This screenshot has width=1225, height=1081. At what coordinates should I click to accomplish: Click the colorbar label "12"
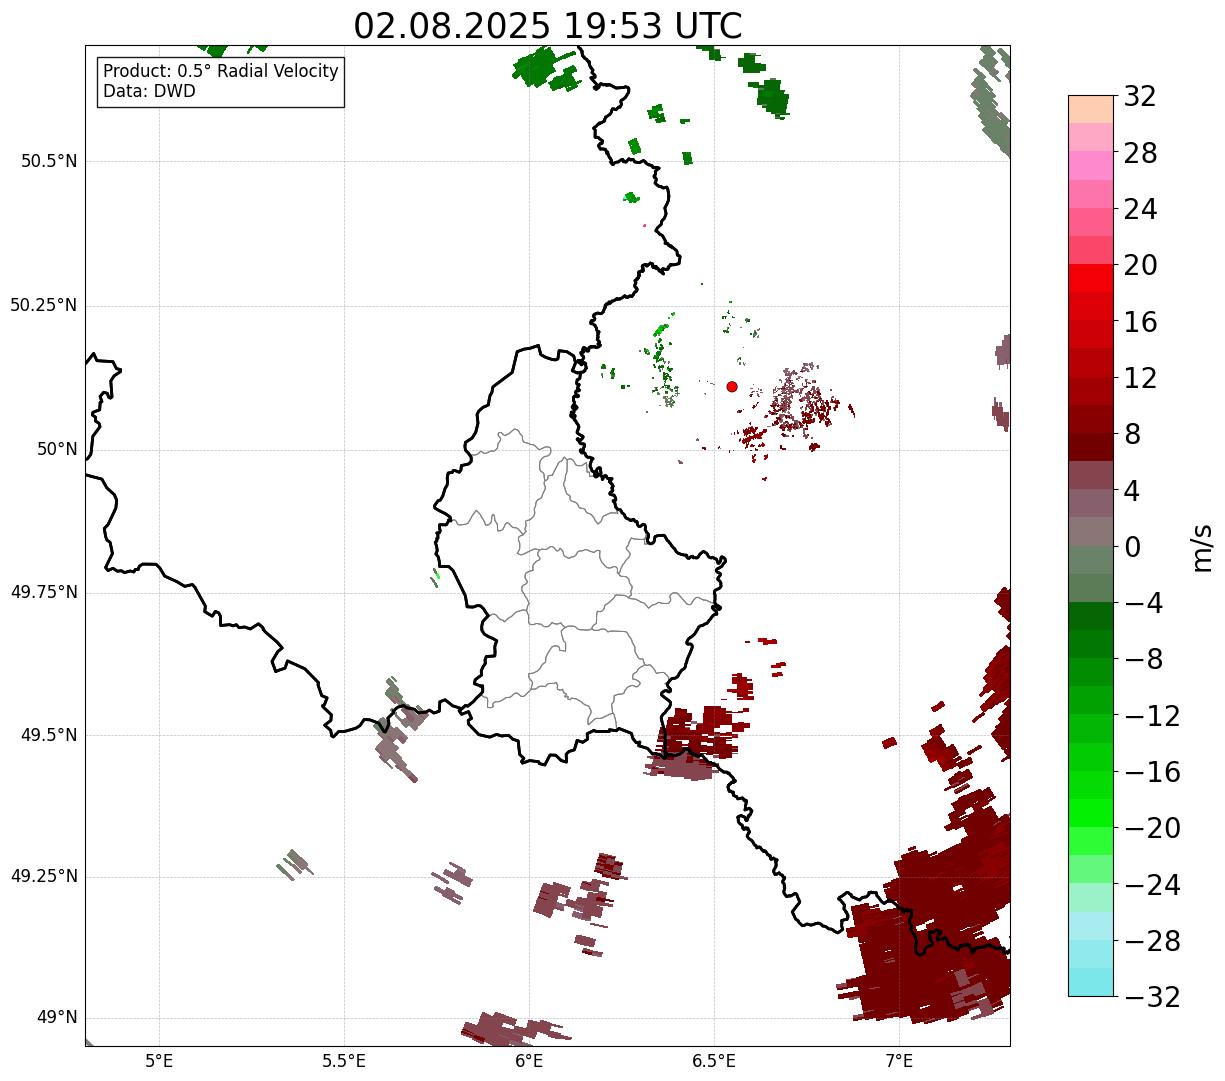[1140, 378]
